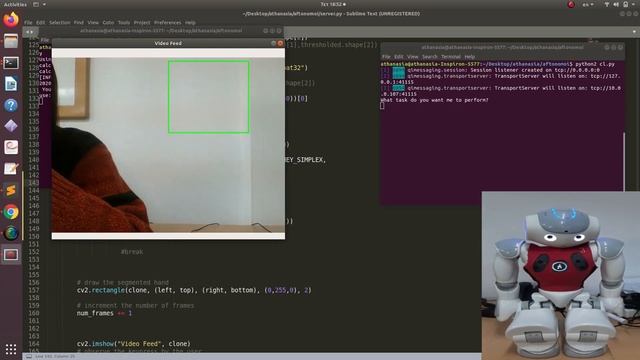Open the Files manager from the dock
Image resolution: width=640 pixels, height=360 pixels.
point(11,41)
